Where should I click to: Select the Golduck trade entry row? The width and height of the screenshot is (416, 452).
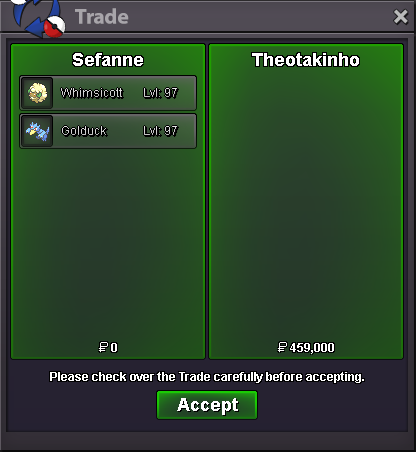pos(108,131)
